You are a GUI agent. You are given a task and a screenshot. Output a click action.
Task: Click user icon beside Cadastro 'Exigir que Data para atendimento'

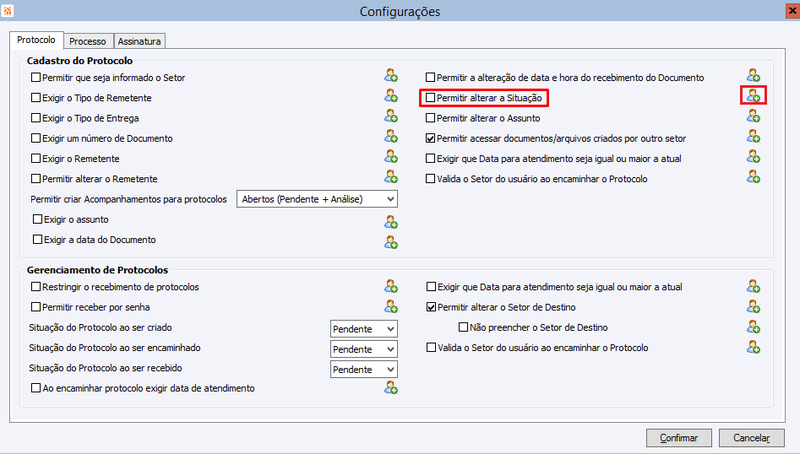pos(754,157)
